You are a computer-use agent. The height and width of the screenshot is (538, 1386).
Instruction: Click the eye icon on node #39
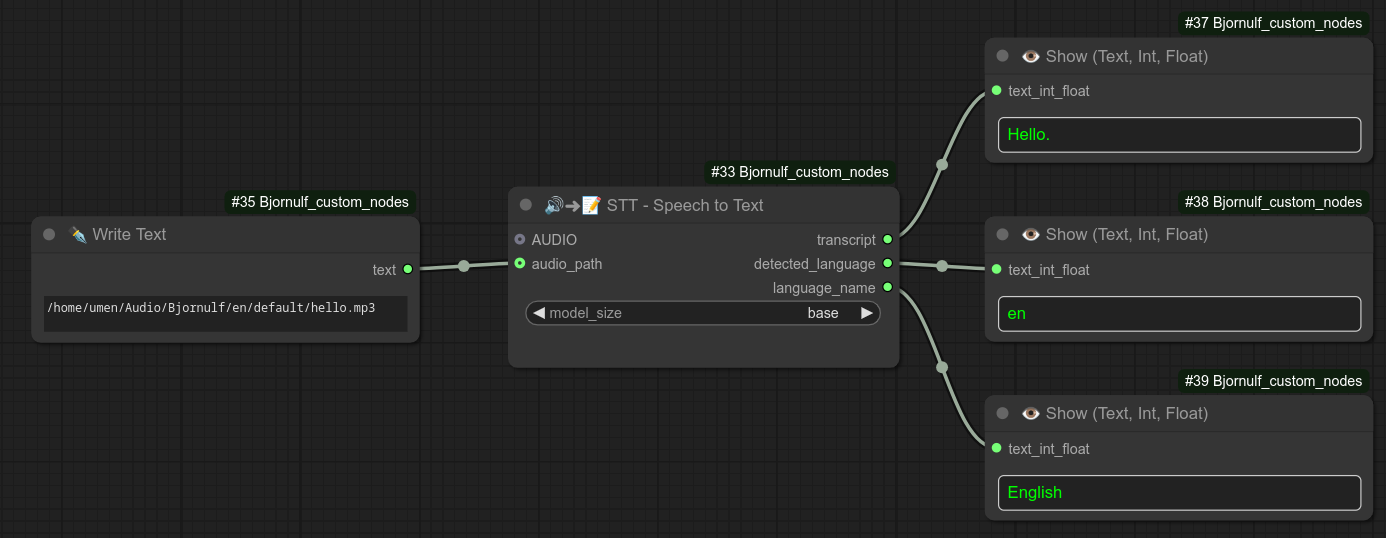click(1031, 413)
